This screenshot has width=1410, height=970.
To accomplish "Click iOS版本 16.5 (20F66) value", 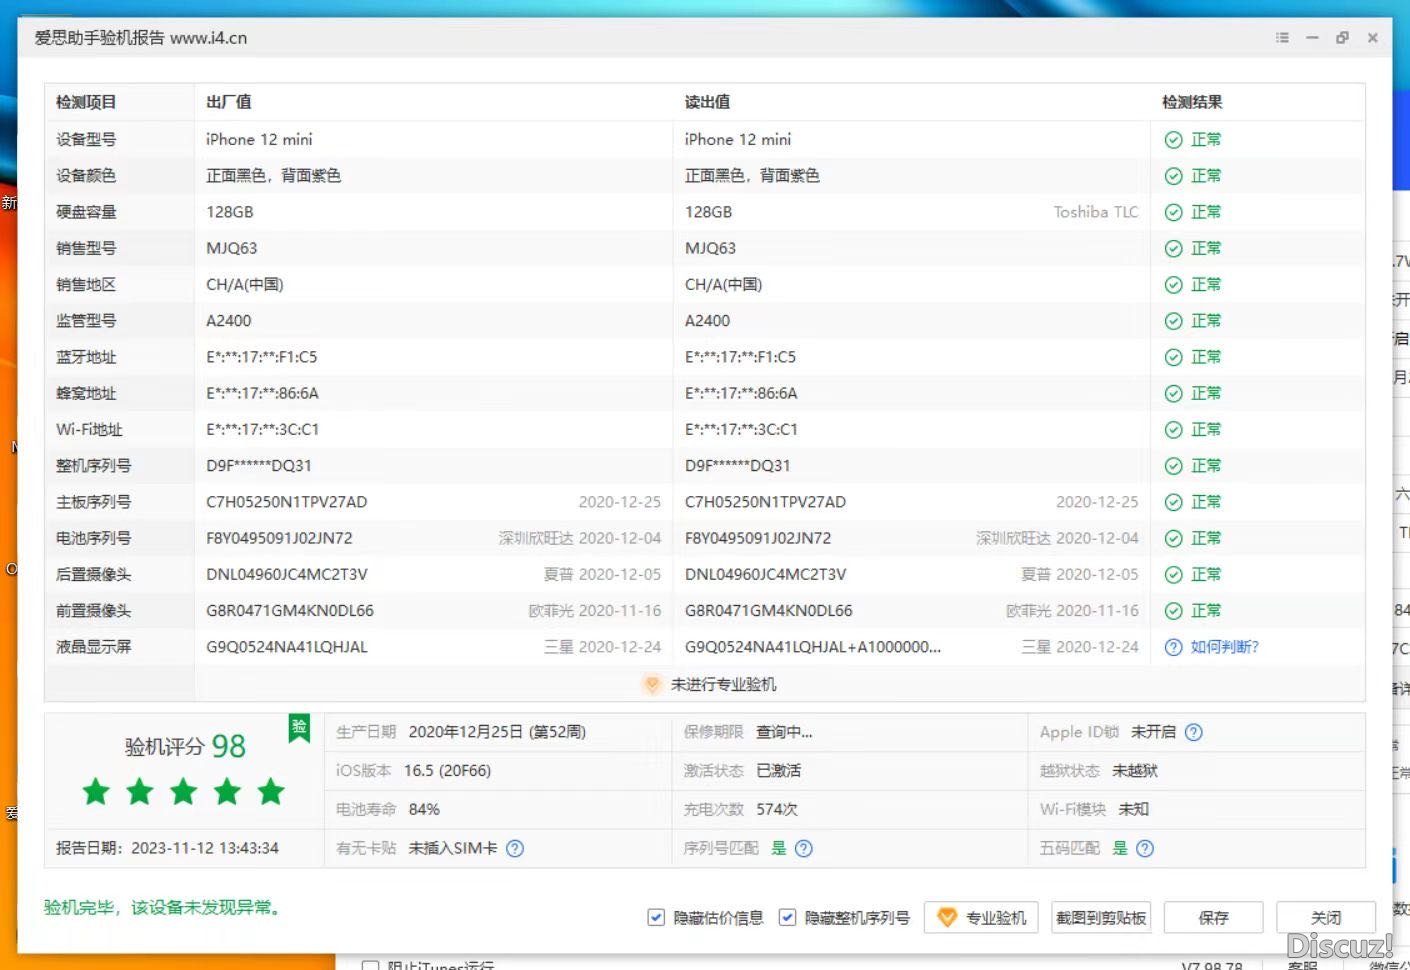I will 447,771.
